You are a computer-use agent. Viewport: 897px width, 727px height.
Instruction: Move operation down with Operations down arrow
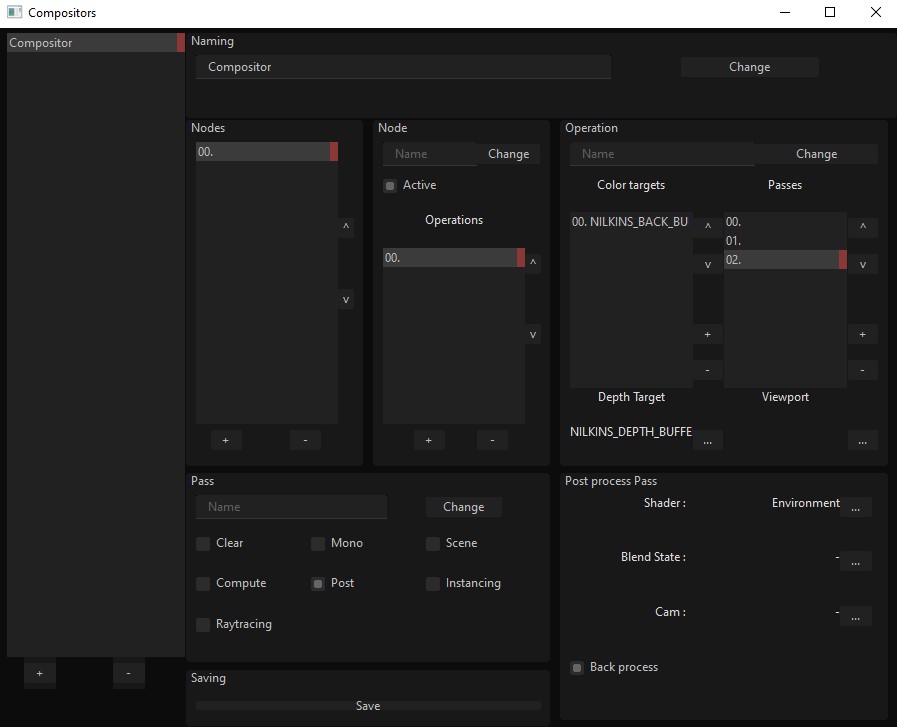(x=533, y=335)
